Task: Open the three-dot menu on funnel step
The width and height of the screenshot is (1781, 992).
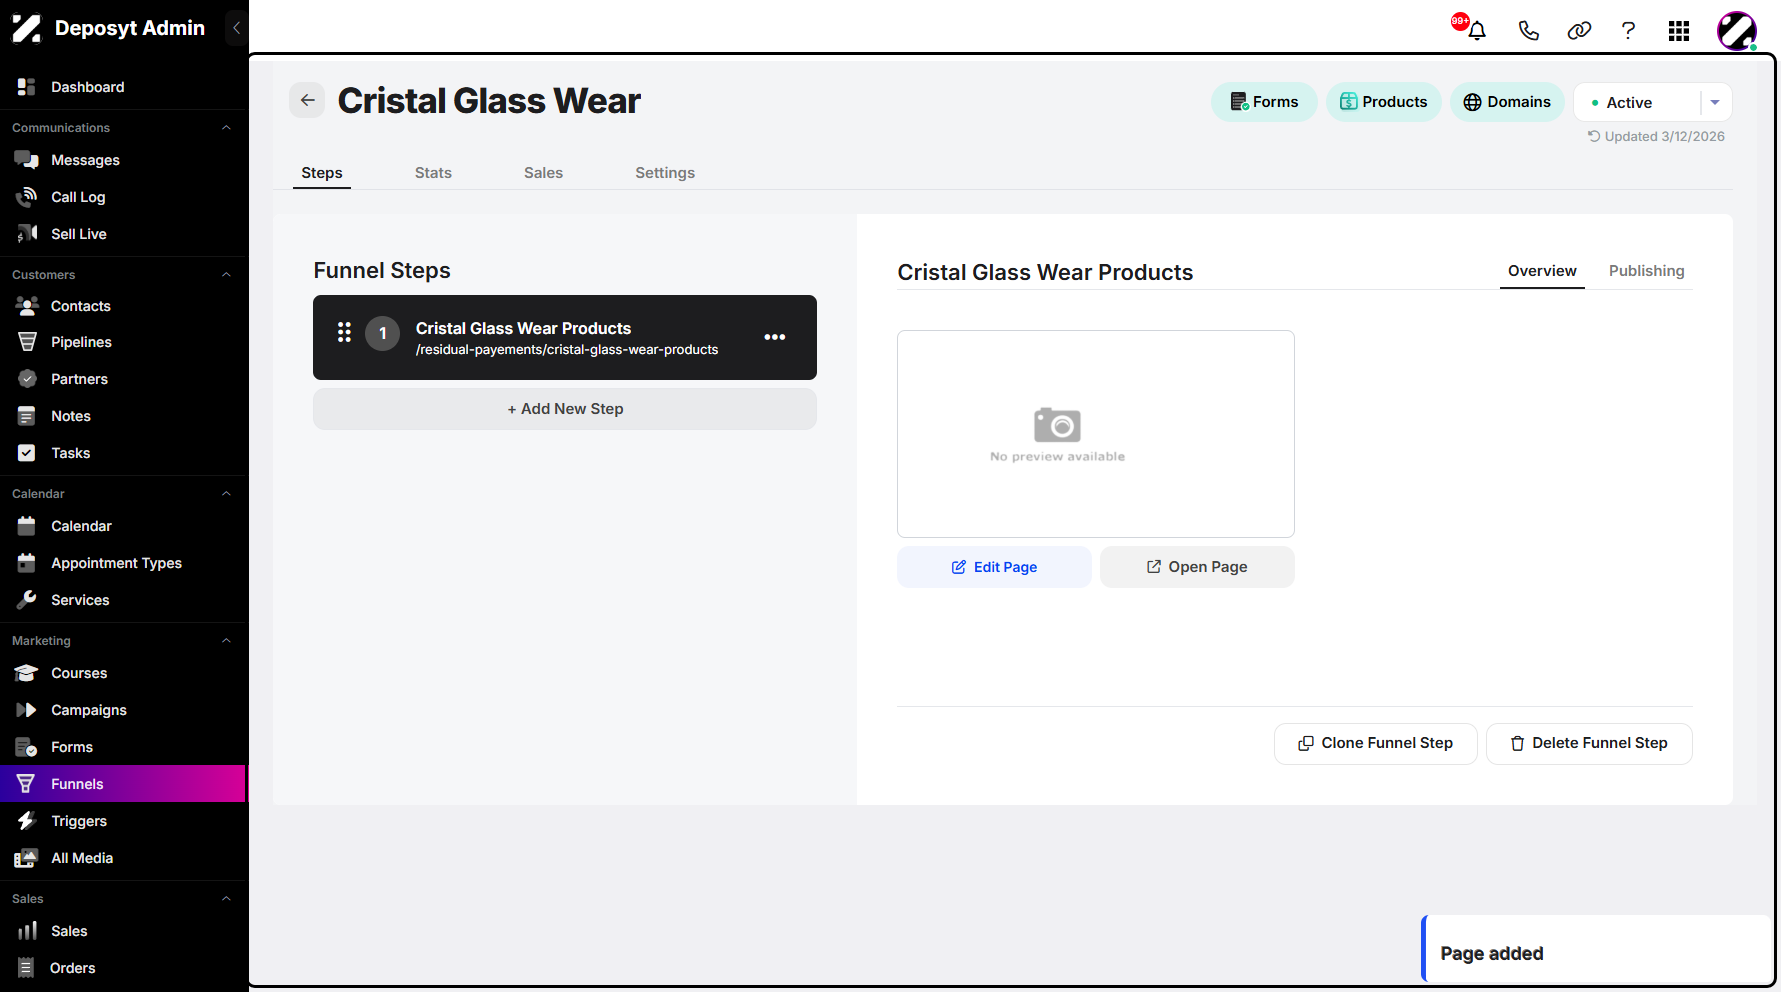Action: pos(775,337)
